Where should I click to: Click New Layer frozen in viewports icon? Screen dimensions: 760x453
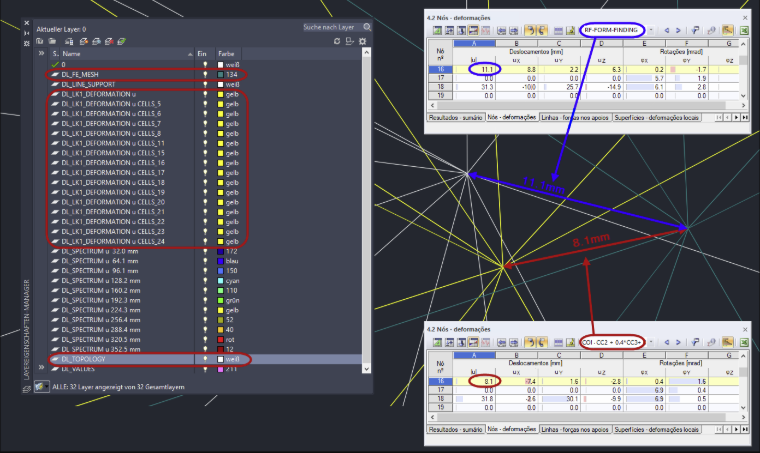(x=96, y=42)
